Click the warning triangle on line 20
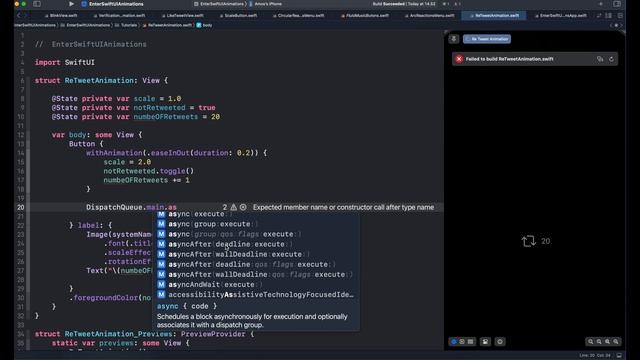The width and height of the screenshot is (640, 360). tap(233, 207)
